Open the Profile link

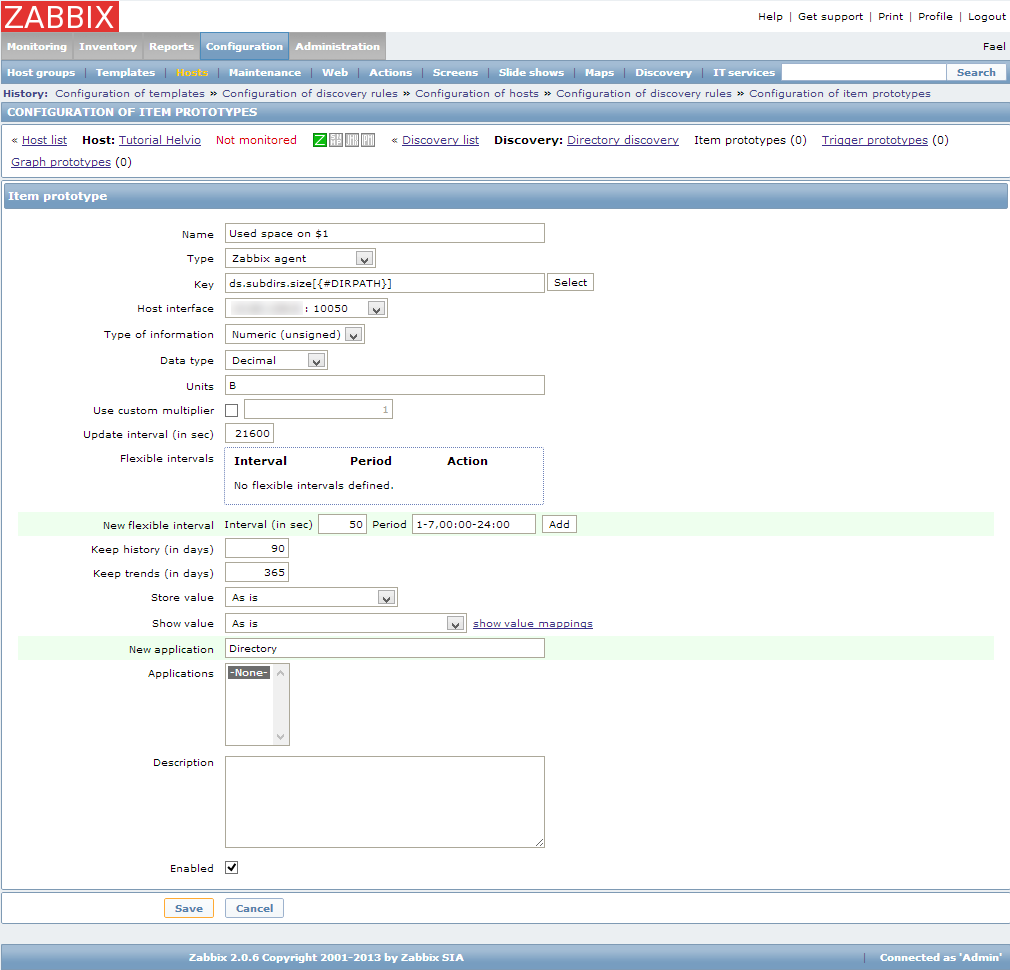click(935, 17)
